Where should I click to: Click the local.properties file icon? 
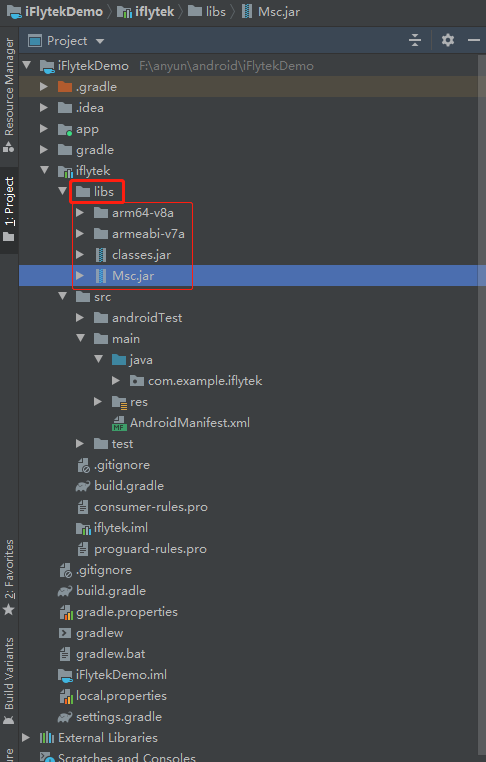pyautogui.click(x=66, y=696)
